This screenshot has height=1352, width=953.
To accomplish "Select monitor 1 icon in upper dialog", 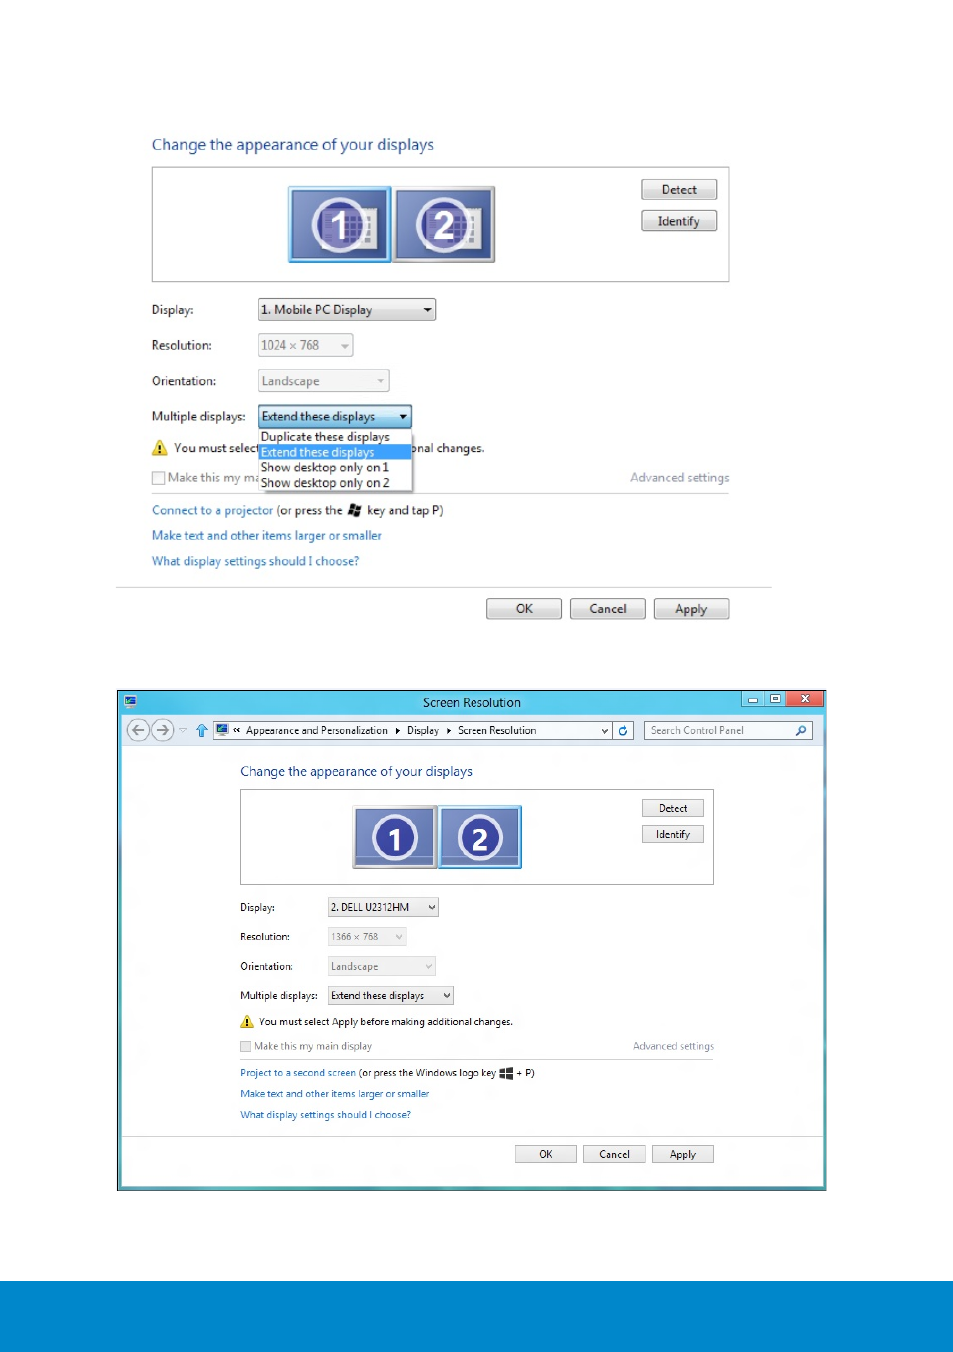I will [x=339, y=224].
